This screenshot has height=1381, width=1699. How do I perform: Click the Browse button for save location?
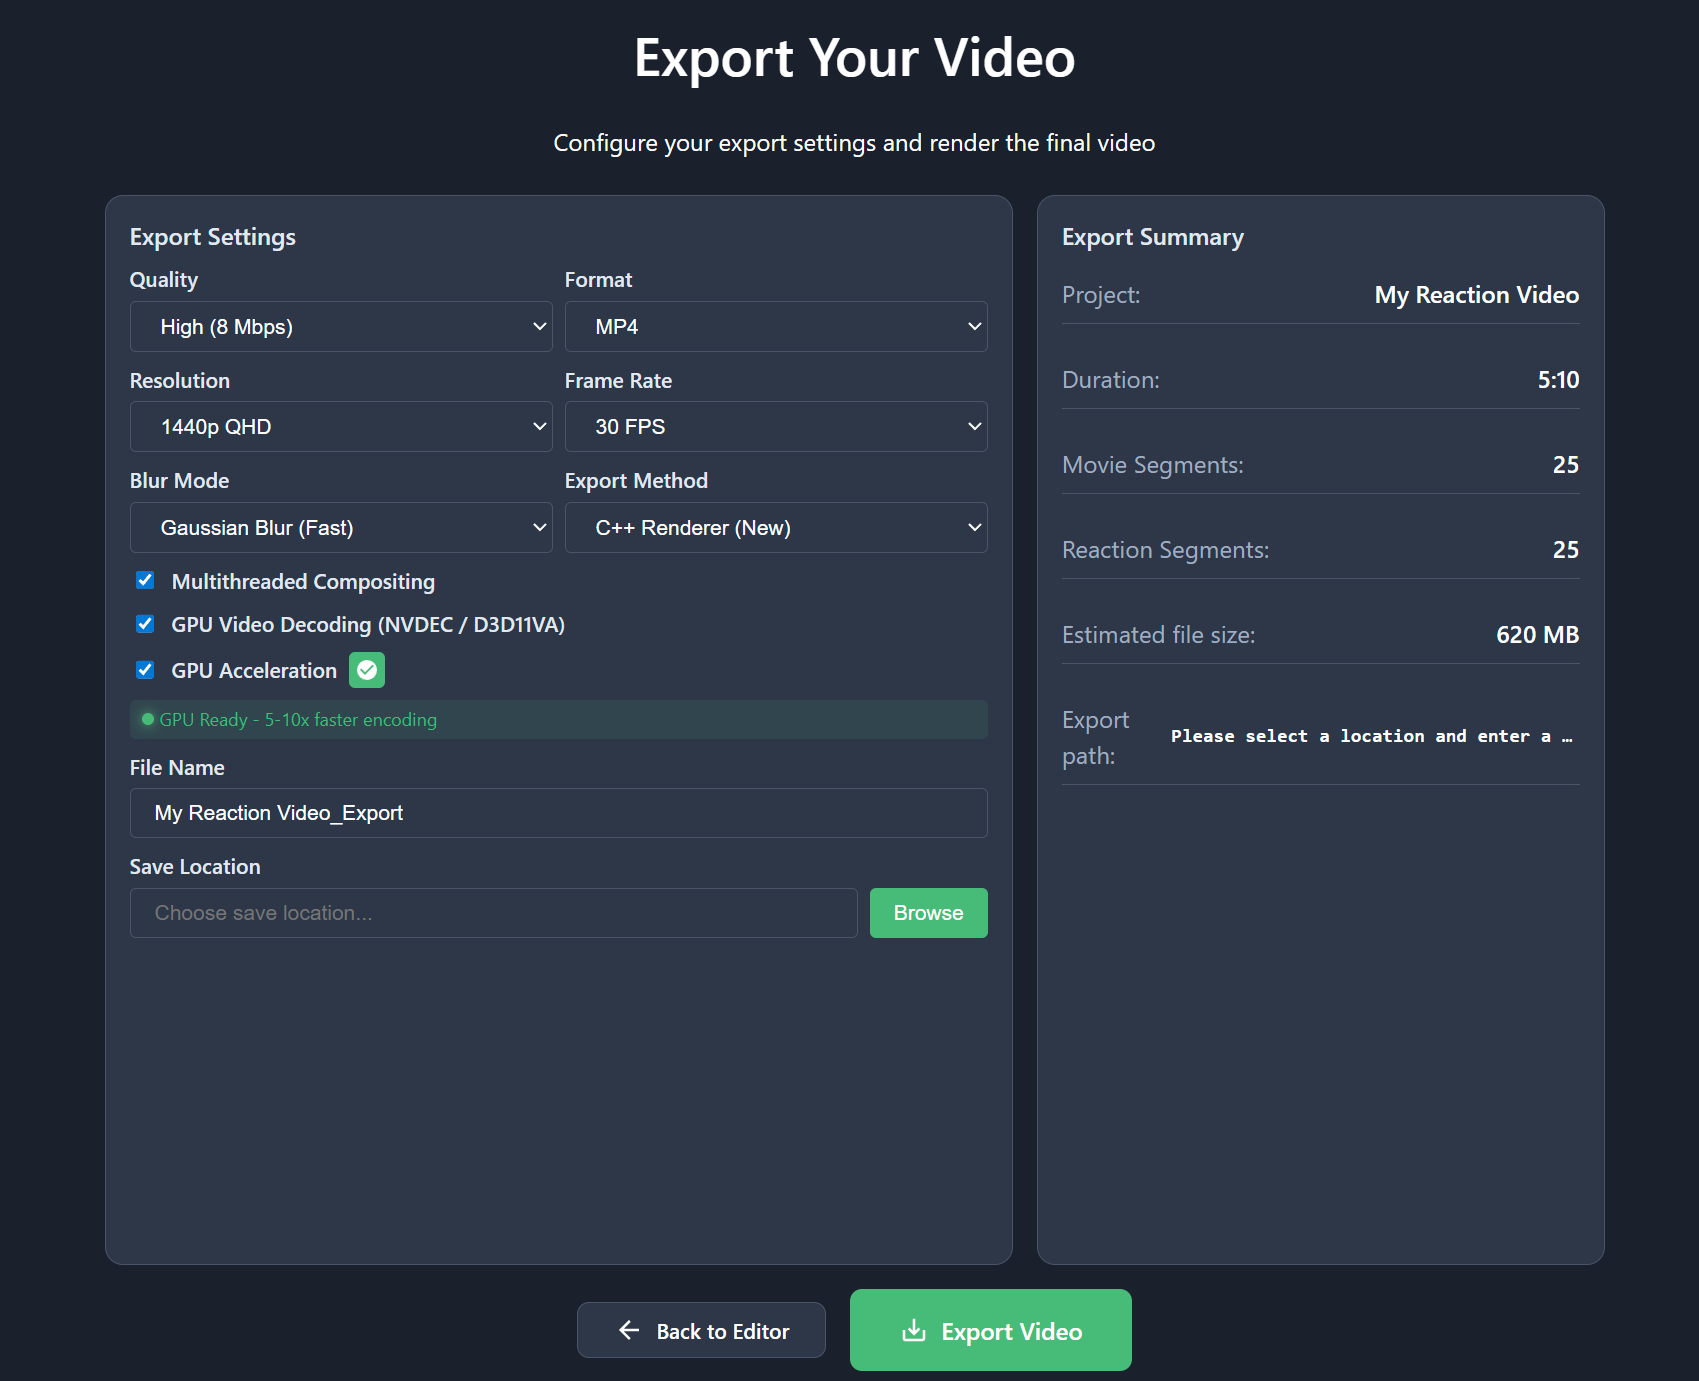point(927,912)
